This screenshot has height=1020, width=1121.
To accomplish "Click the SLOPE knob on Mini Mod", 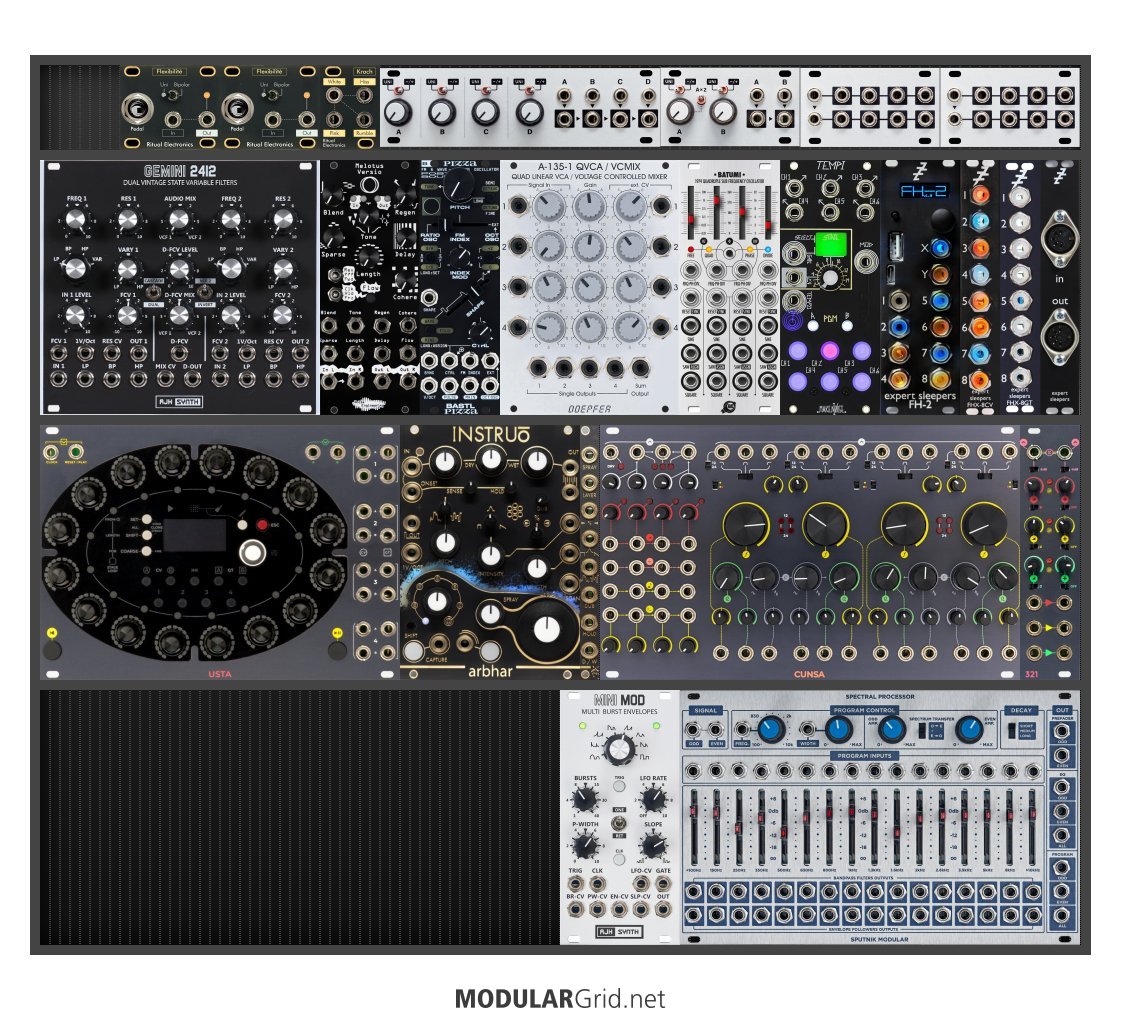I will [653, 845].
